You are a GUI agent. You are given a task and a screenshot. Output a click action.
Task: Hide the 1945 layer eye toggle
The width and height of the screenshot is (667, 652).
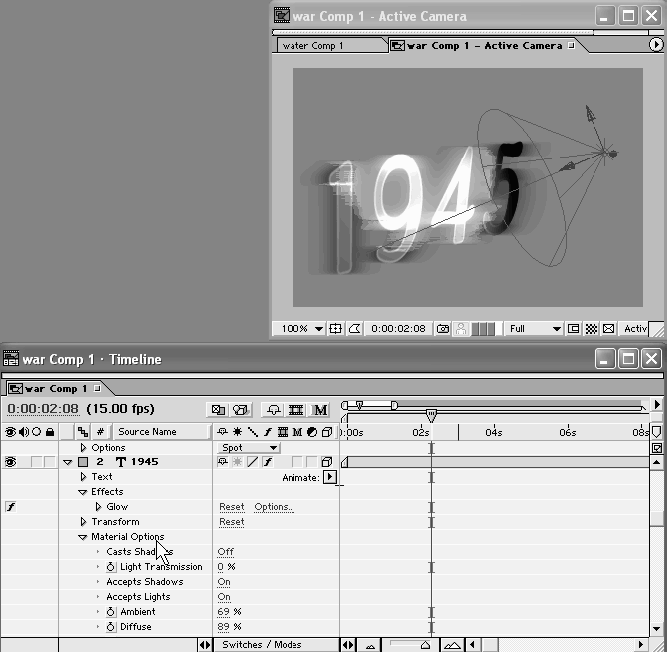11,462
